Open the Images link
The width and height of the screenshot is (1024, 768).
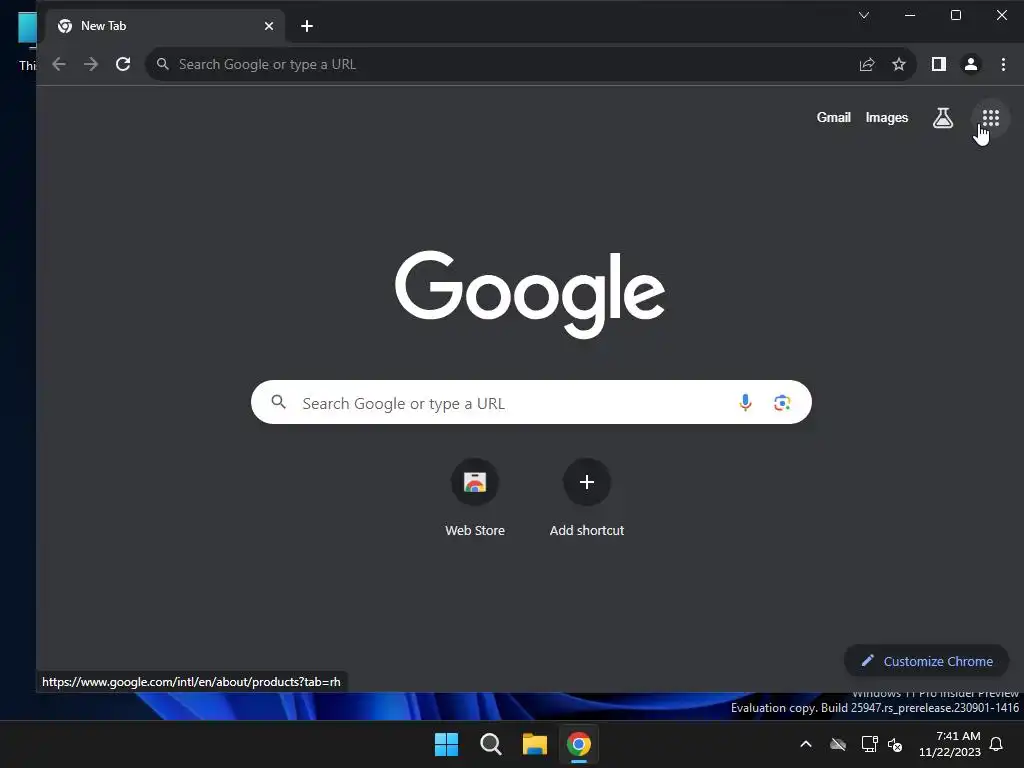[x=886, y=118]
